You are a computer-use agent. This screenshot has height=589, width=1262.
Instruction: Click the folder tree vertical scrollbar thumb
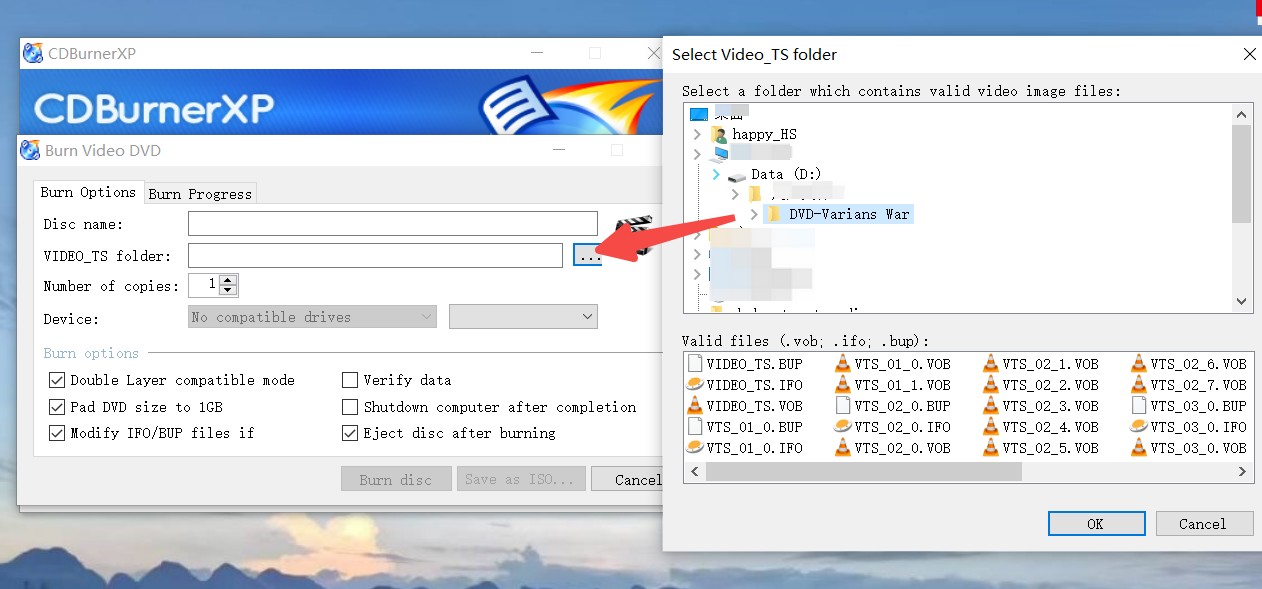click(x=1242, y=173)
